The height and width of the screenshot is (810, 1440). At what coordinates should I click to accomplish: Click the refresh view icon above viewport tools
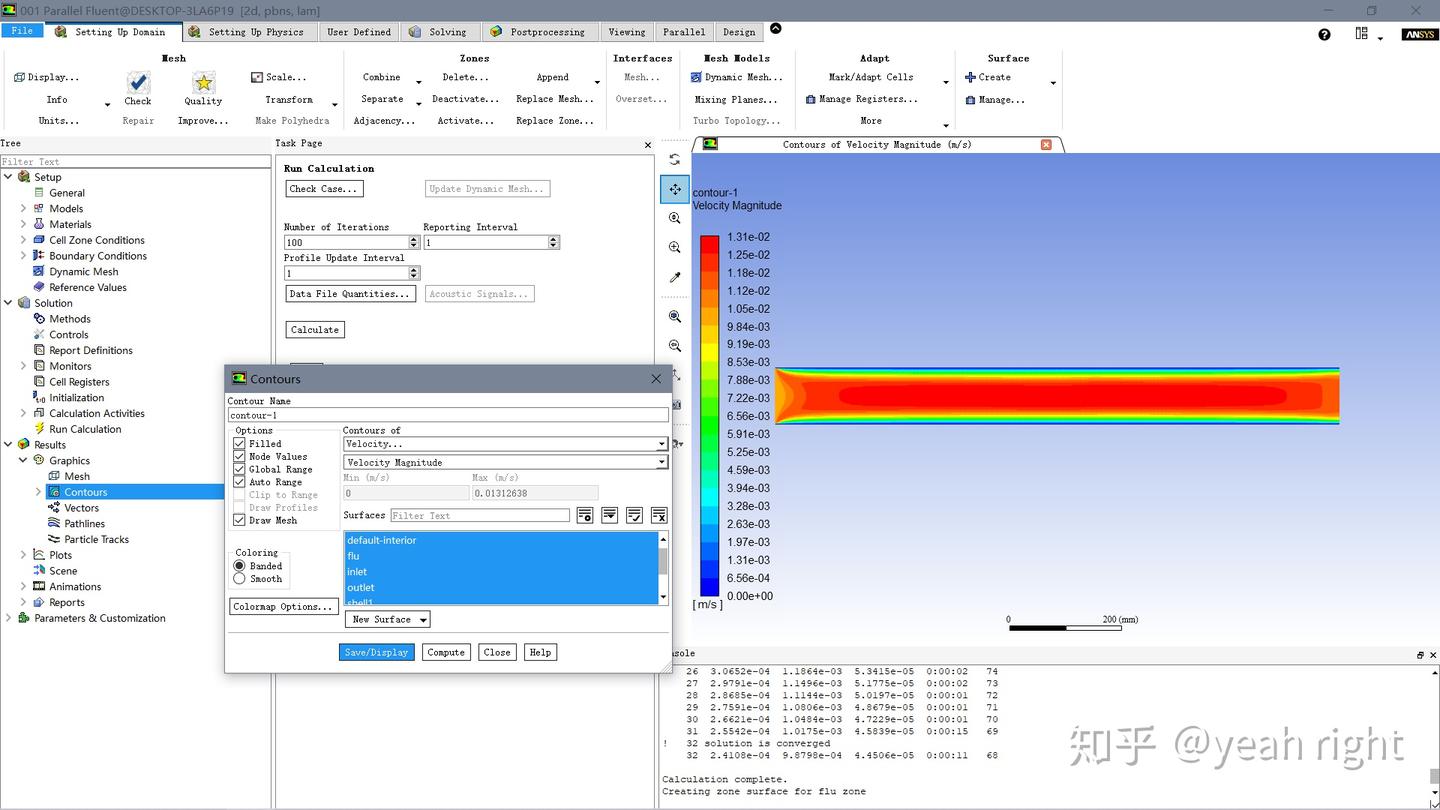[x=675, y=160]
